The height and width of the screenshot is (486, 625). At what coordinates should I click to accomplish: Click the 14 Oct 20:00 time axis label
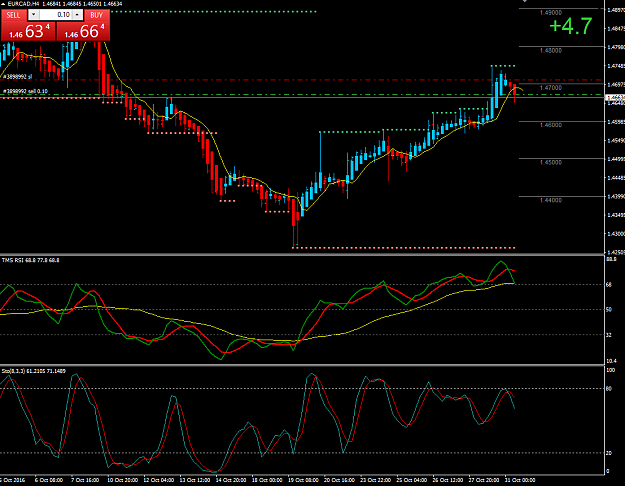click(x=231, y=480)
